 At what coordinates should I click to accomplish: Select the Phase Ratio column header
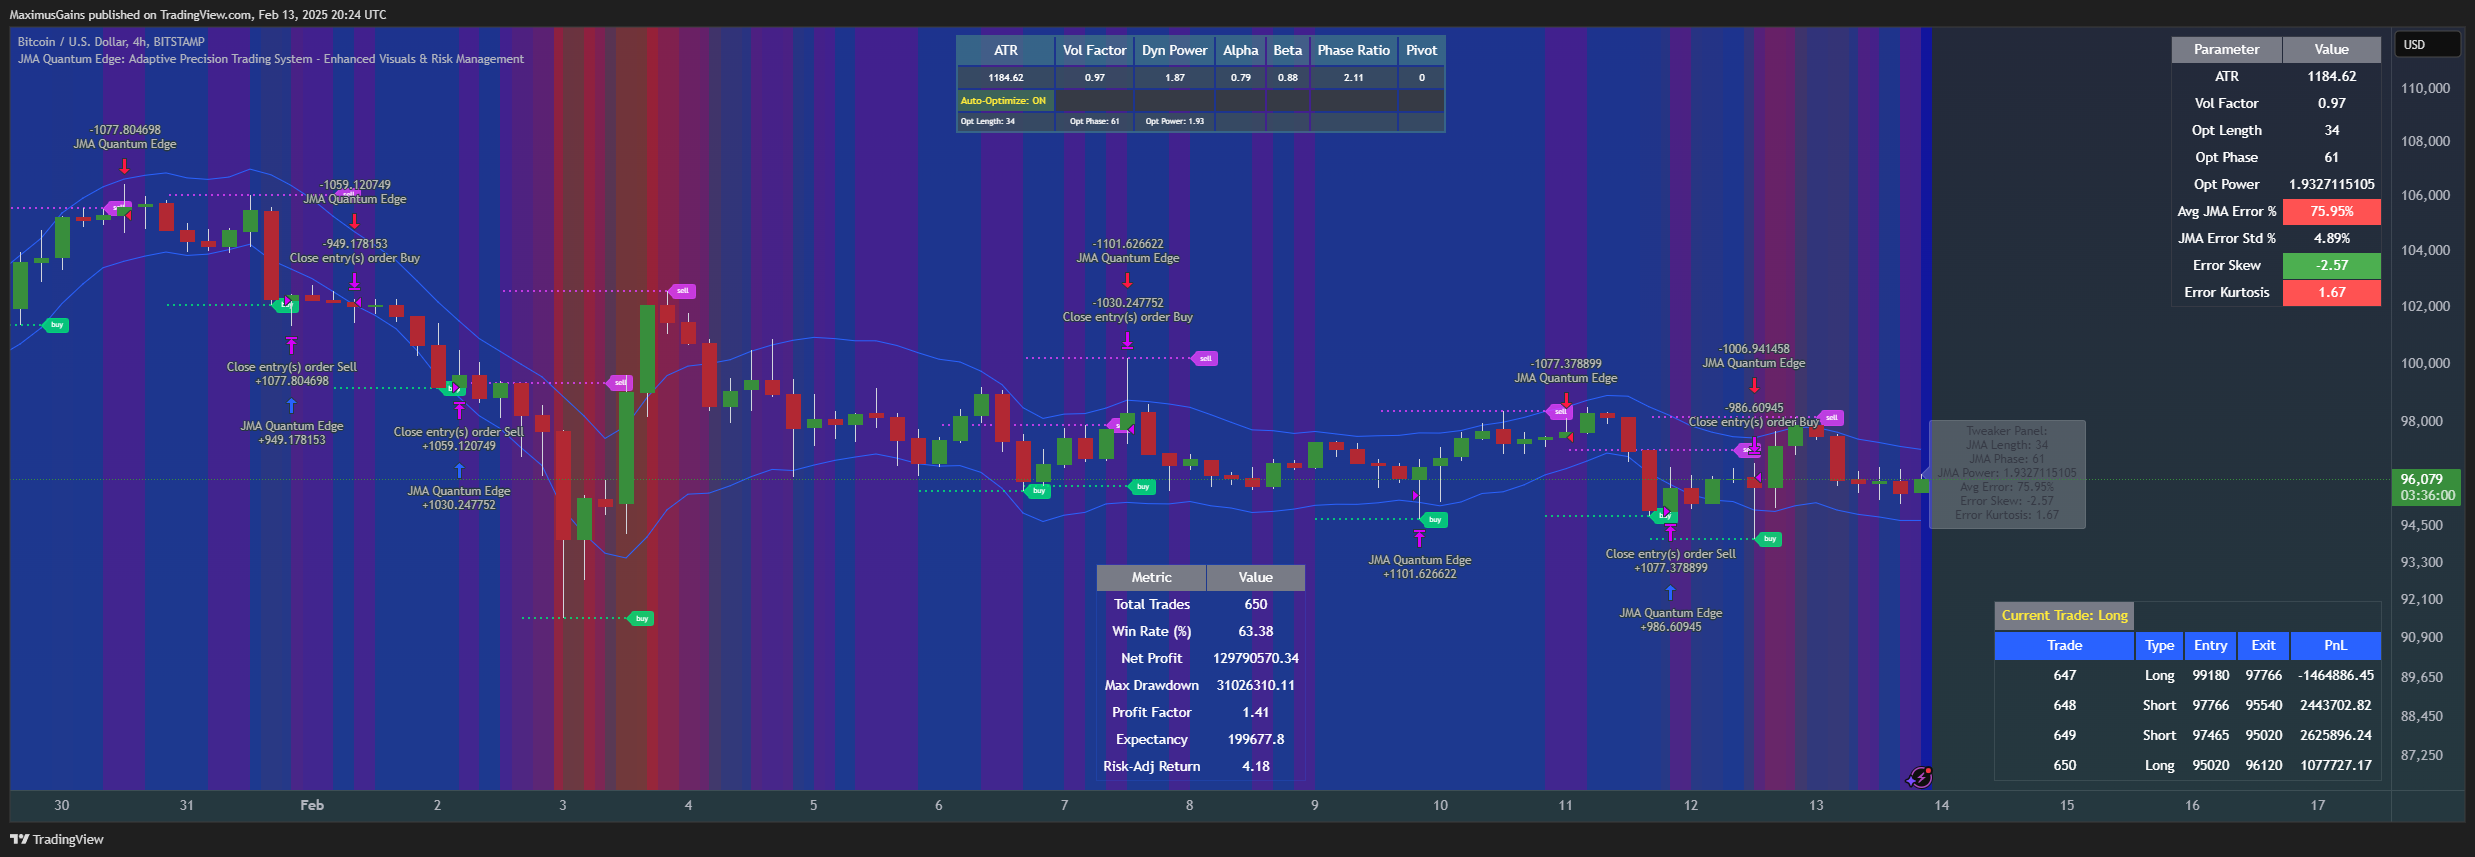(x=1353, y=50)
